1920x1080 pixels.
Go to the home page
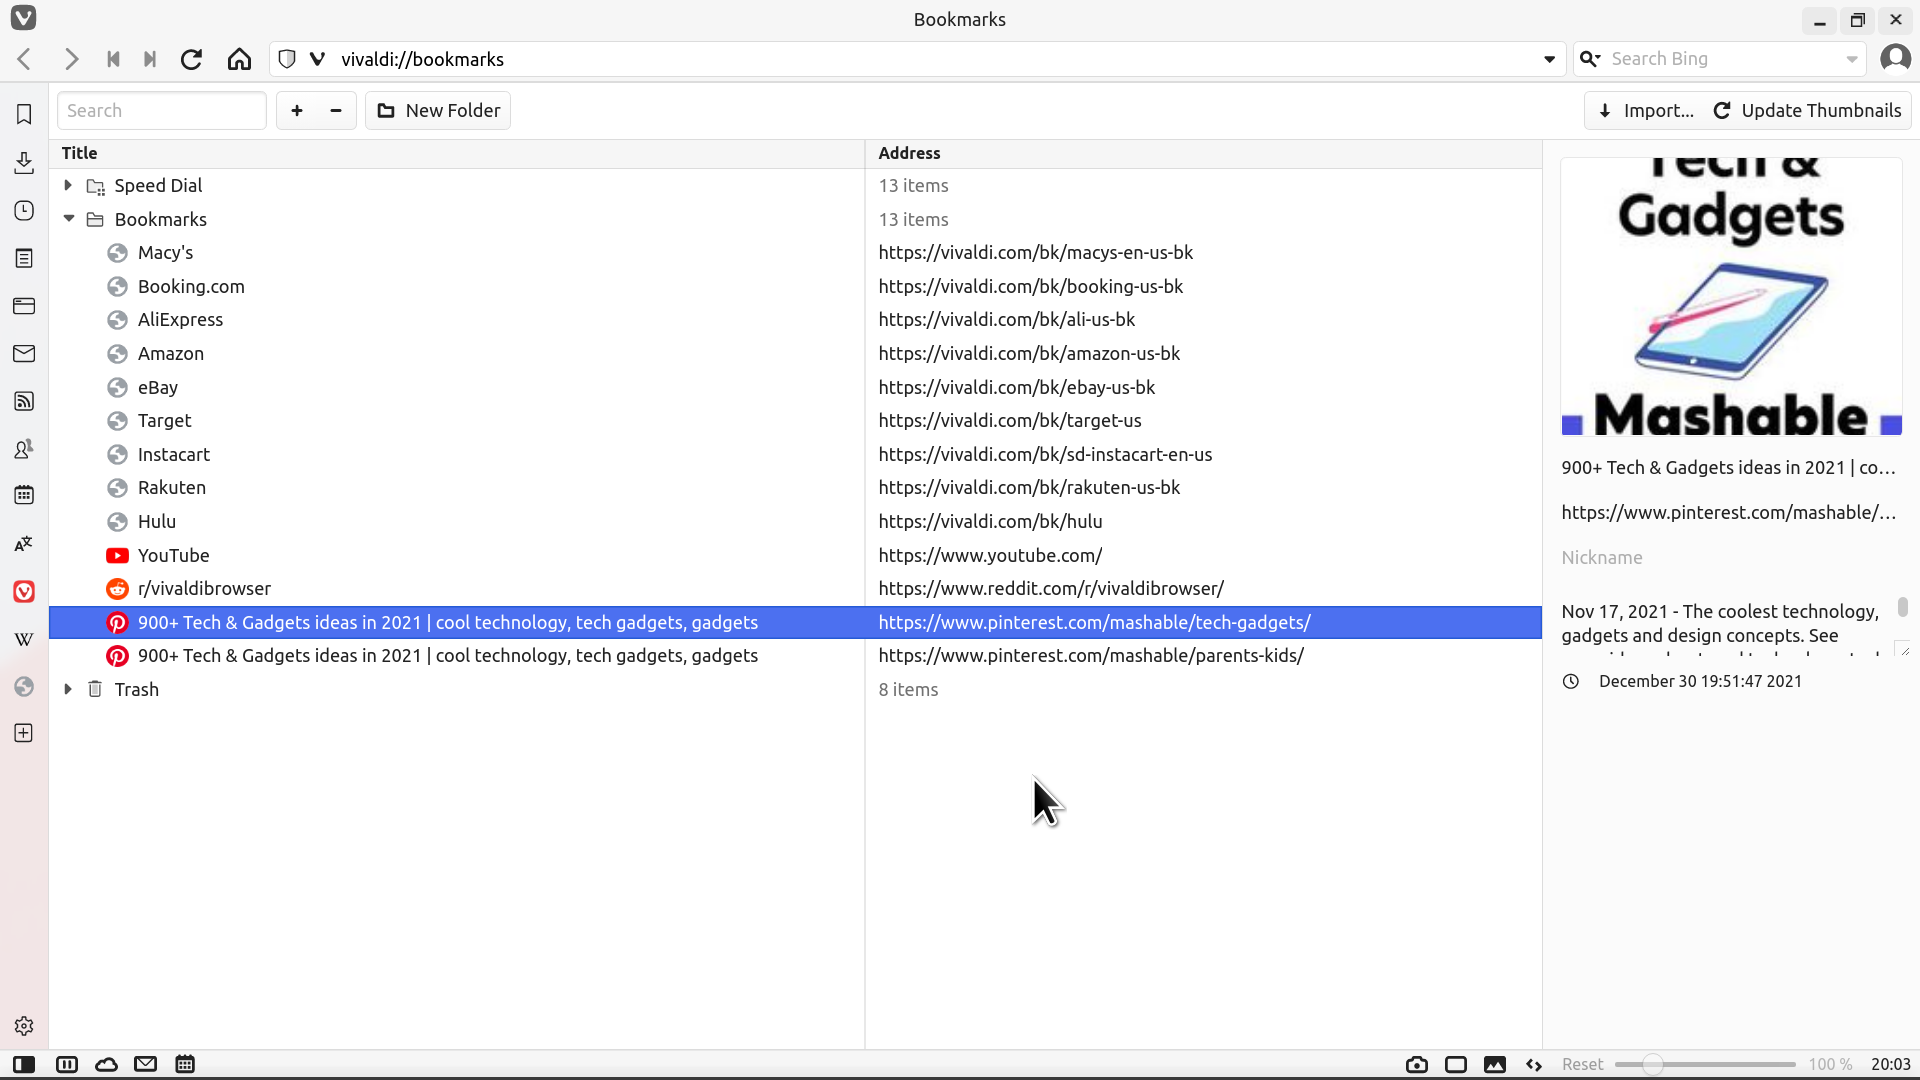(239, 59)
